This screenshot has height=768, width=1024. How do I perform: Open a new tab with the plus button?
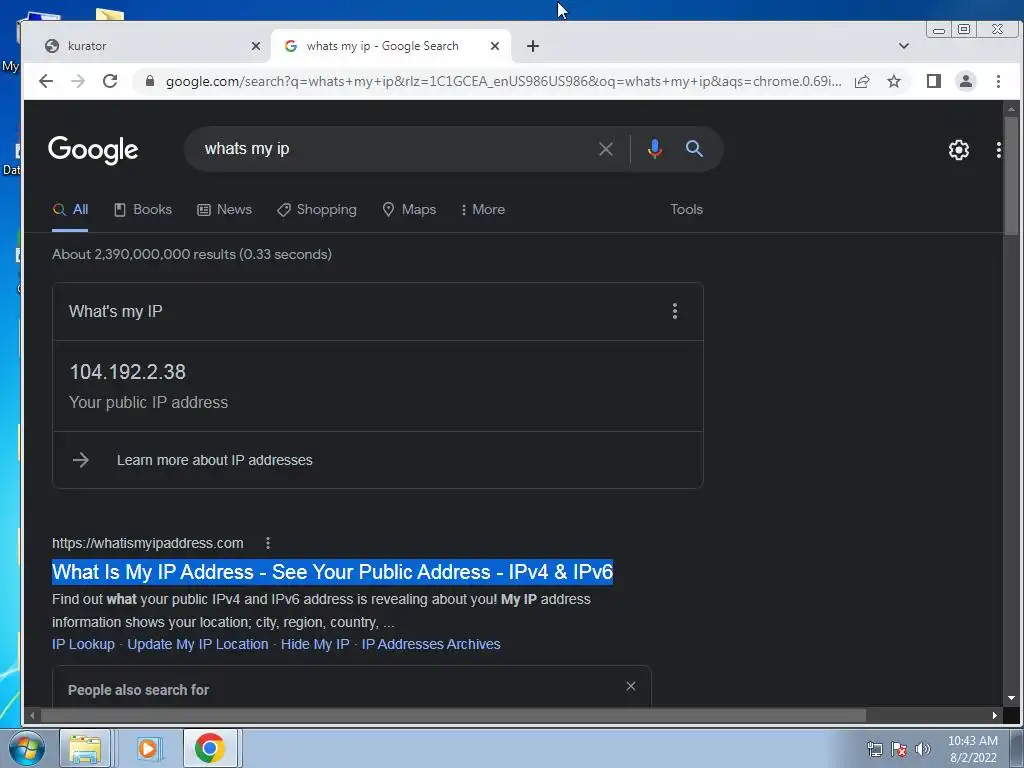533,46
